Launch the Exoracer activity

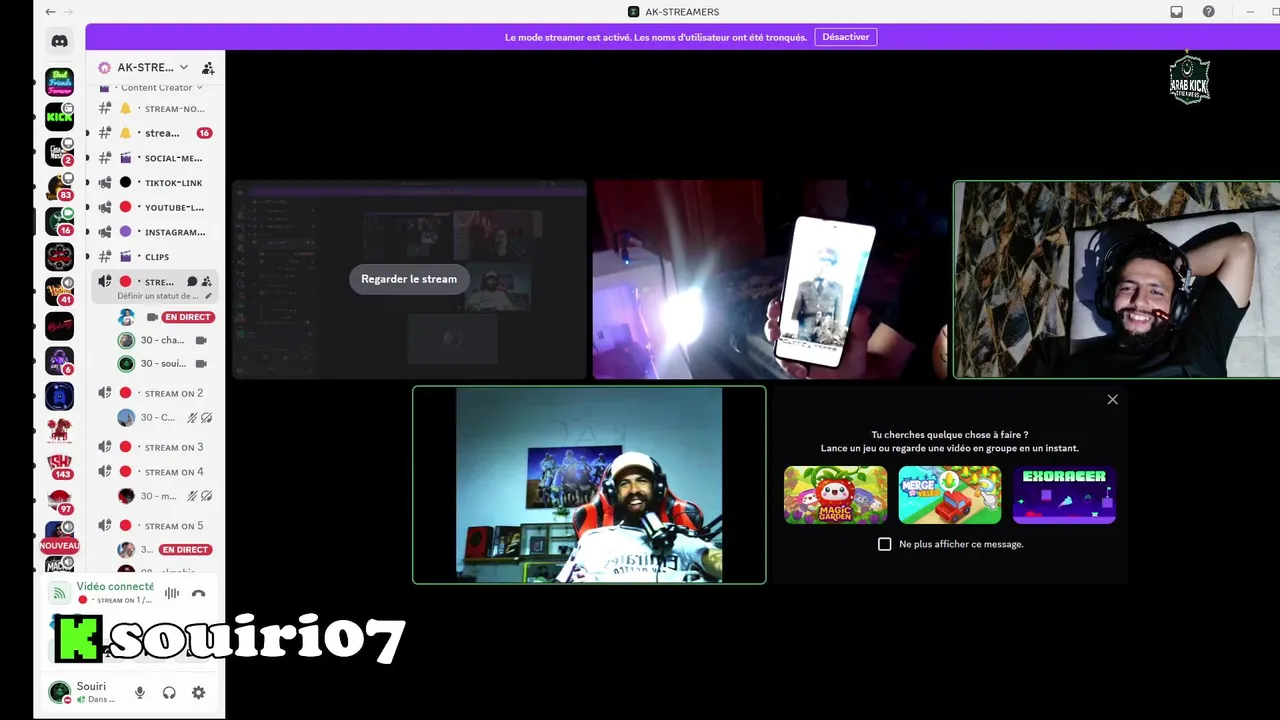[x=1064, y=495]
